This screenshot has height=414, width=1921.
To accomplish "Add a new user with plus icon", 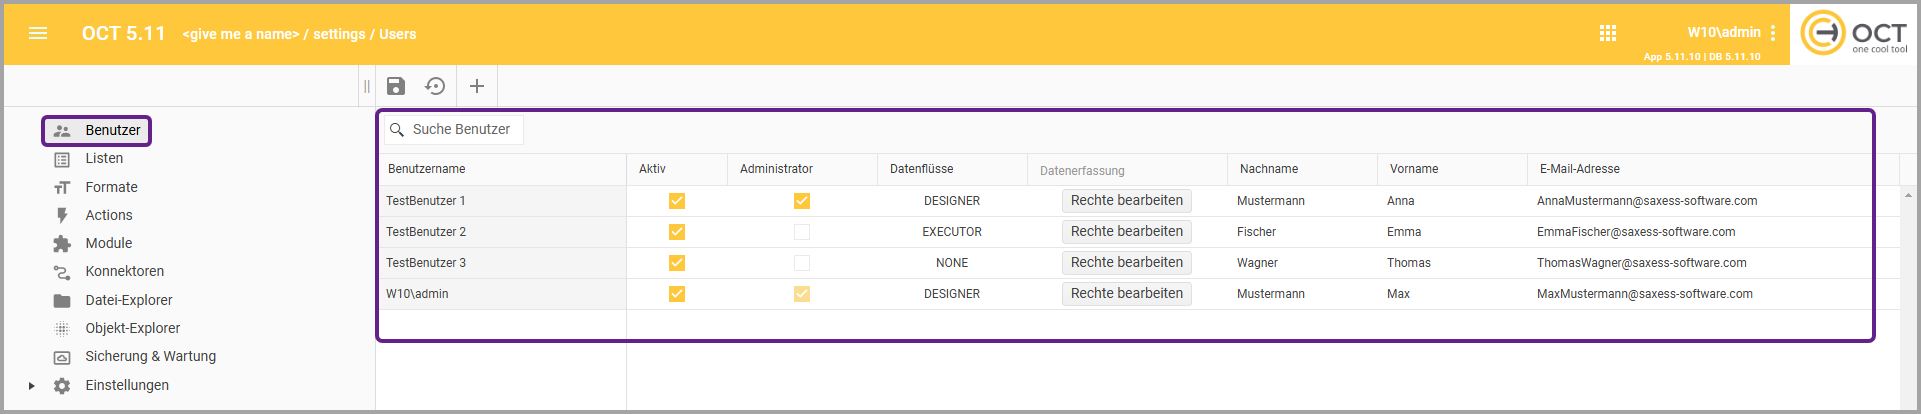I will pos(477,86).
